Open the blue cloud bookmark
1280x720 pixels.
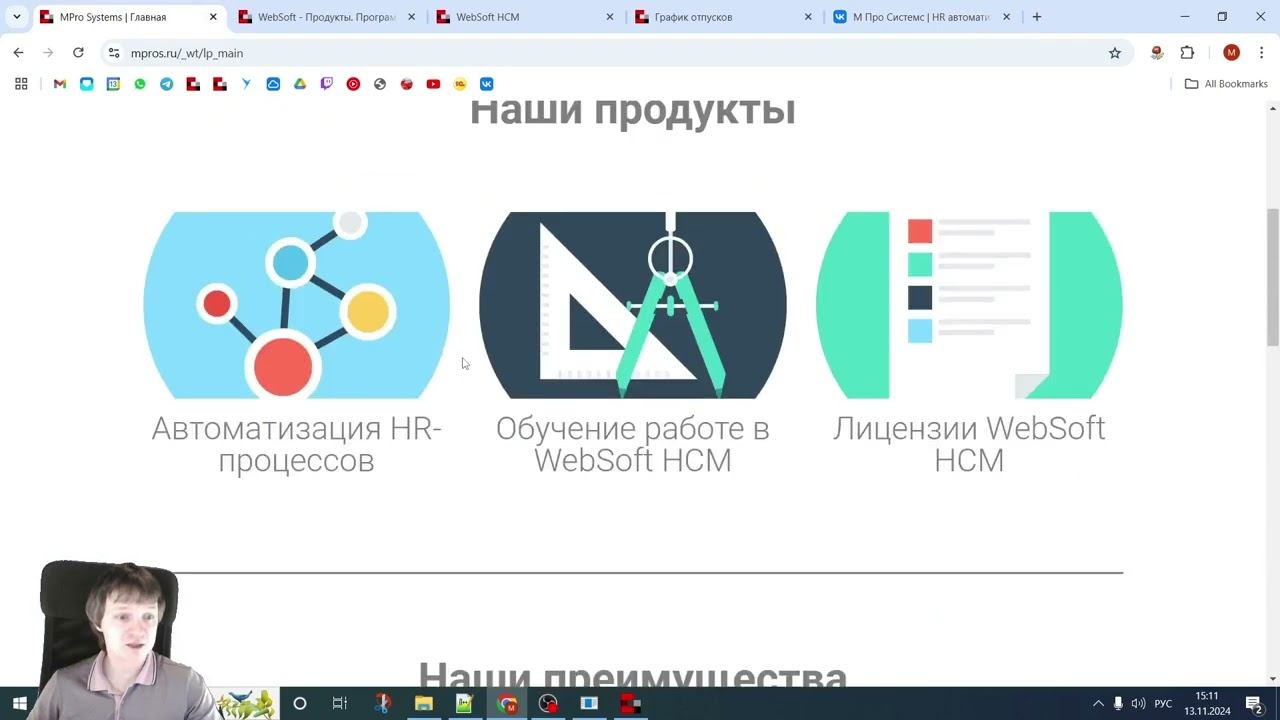pos(273,84)
